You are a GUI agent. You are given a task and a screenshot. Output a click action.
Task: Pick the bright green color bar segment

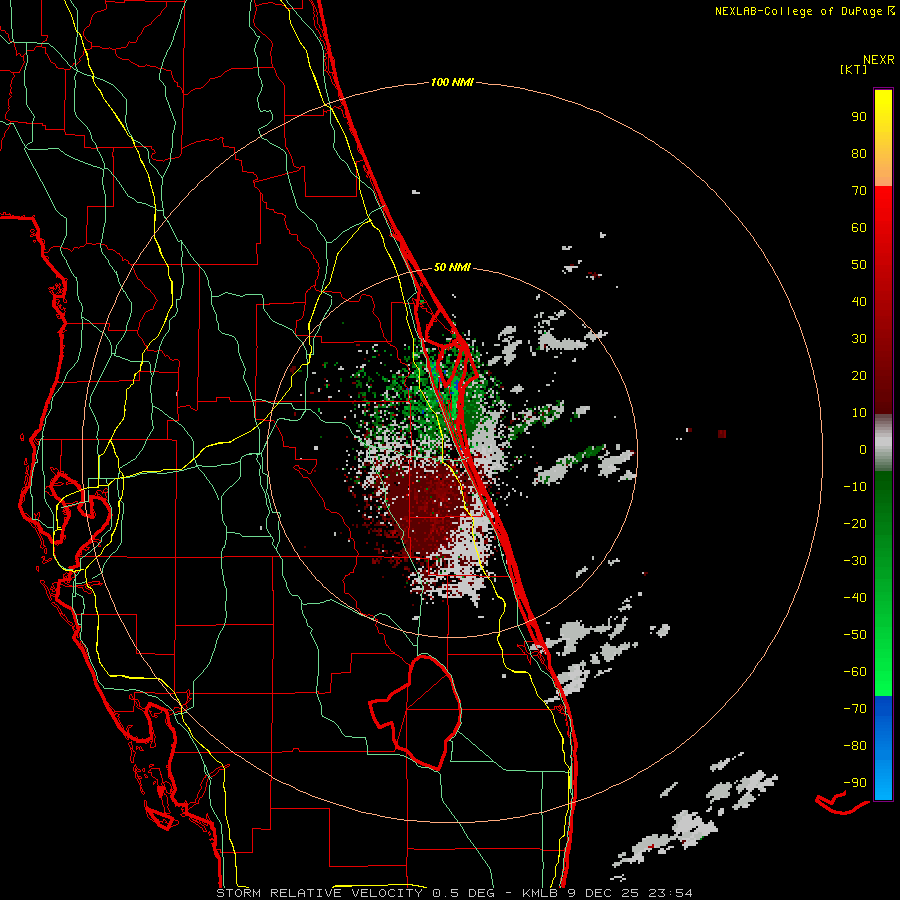[x=883, y=660]
